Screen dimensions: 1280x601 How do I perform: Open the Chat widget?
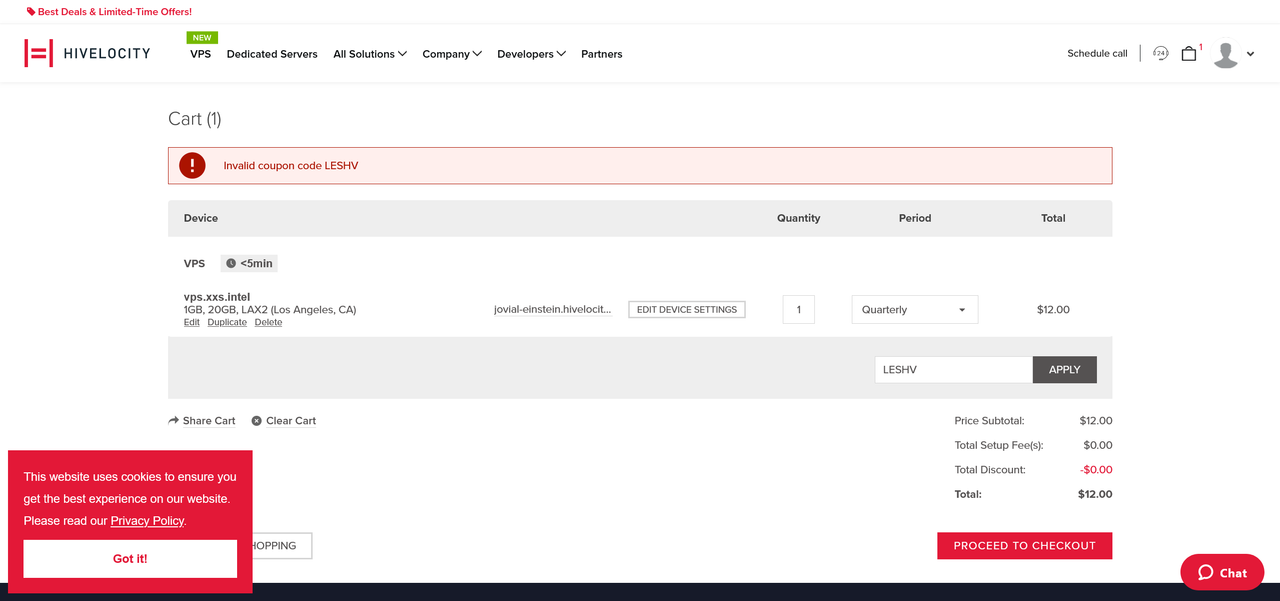tap(1223, 572)
